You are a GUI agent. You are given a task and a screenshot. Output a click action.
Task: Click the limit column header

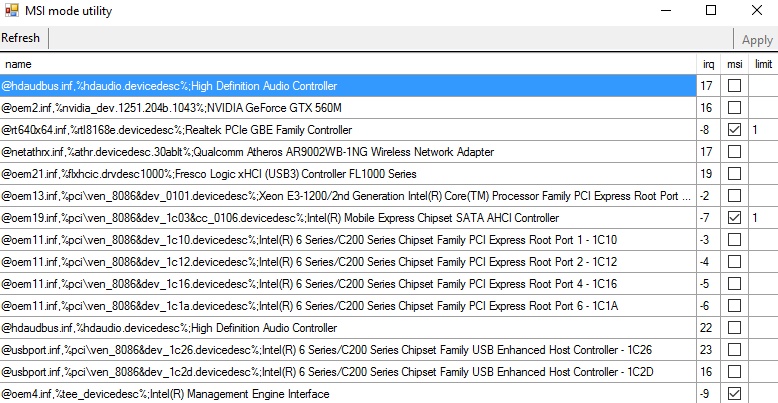point(763,64)
